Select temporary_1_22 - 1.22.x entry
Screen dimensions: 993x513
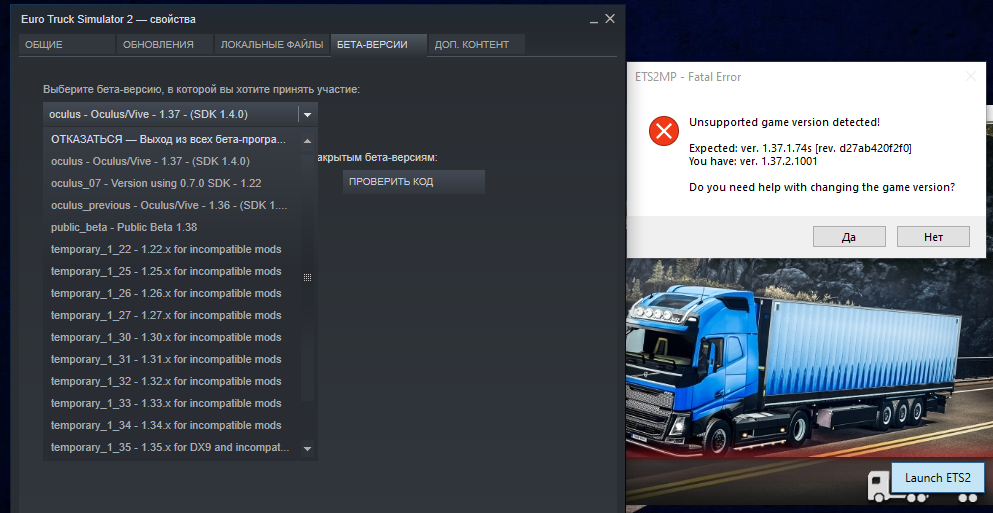point(172,249)
